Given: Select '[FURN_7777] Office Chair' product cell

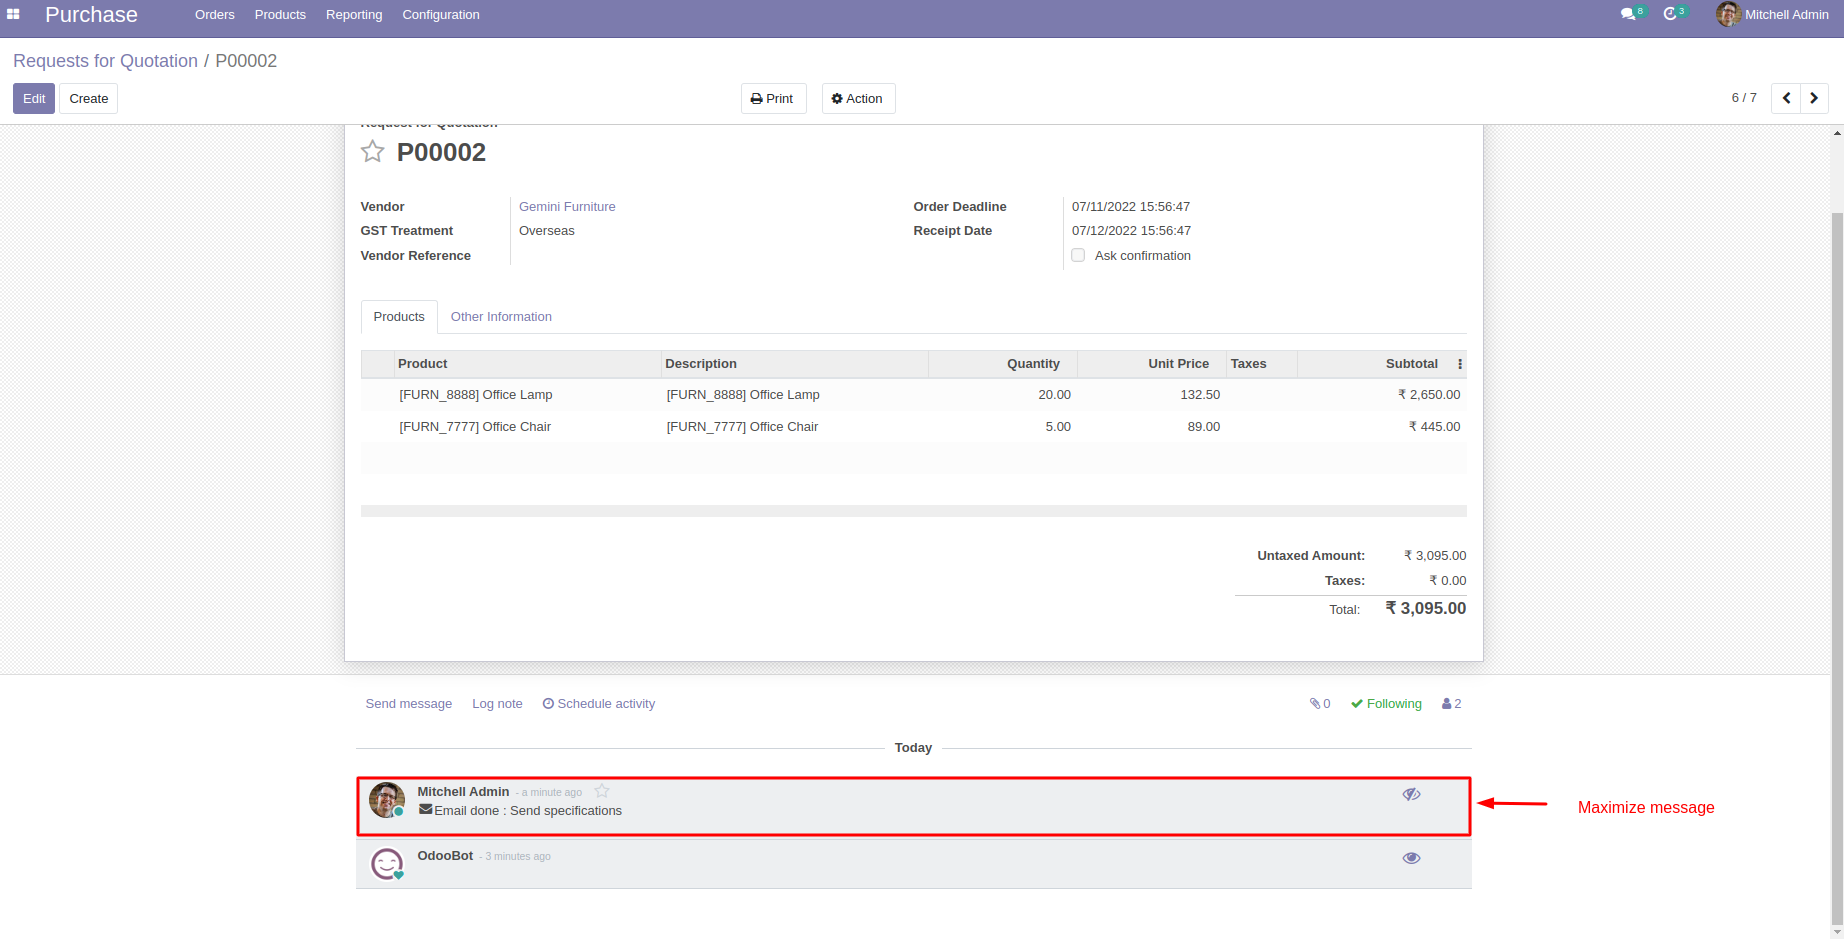Looking at the screenshot, I should pos(475,427).
